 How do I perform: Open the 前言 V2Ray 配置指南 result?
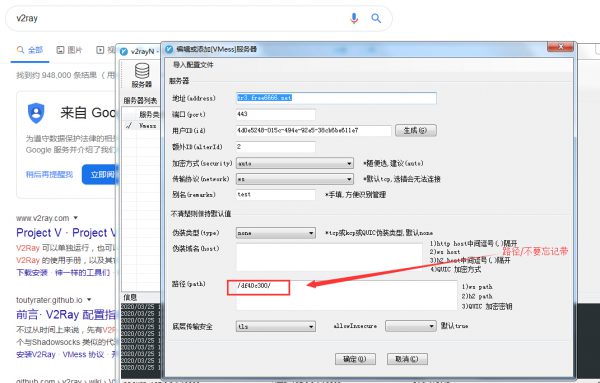click(66, 315)
